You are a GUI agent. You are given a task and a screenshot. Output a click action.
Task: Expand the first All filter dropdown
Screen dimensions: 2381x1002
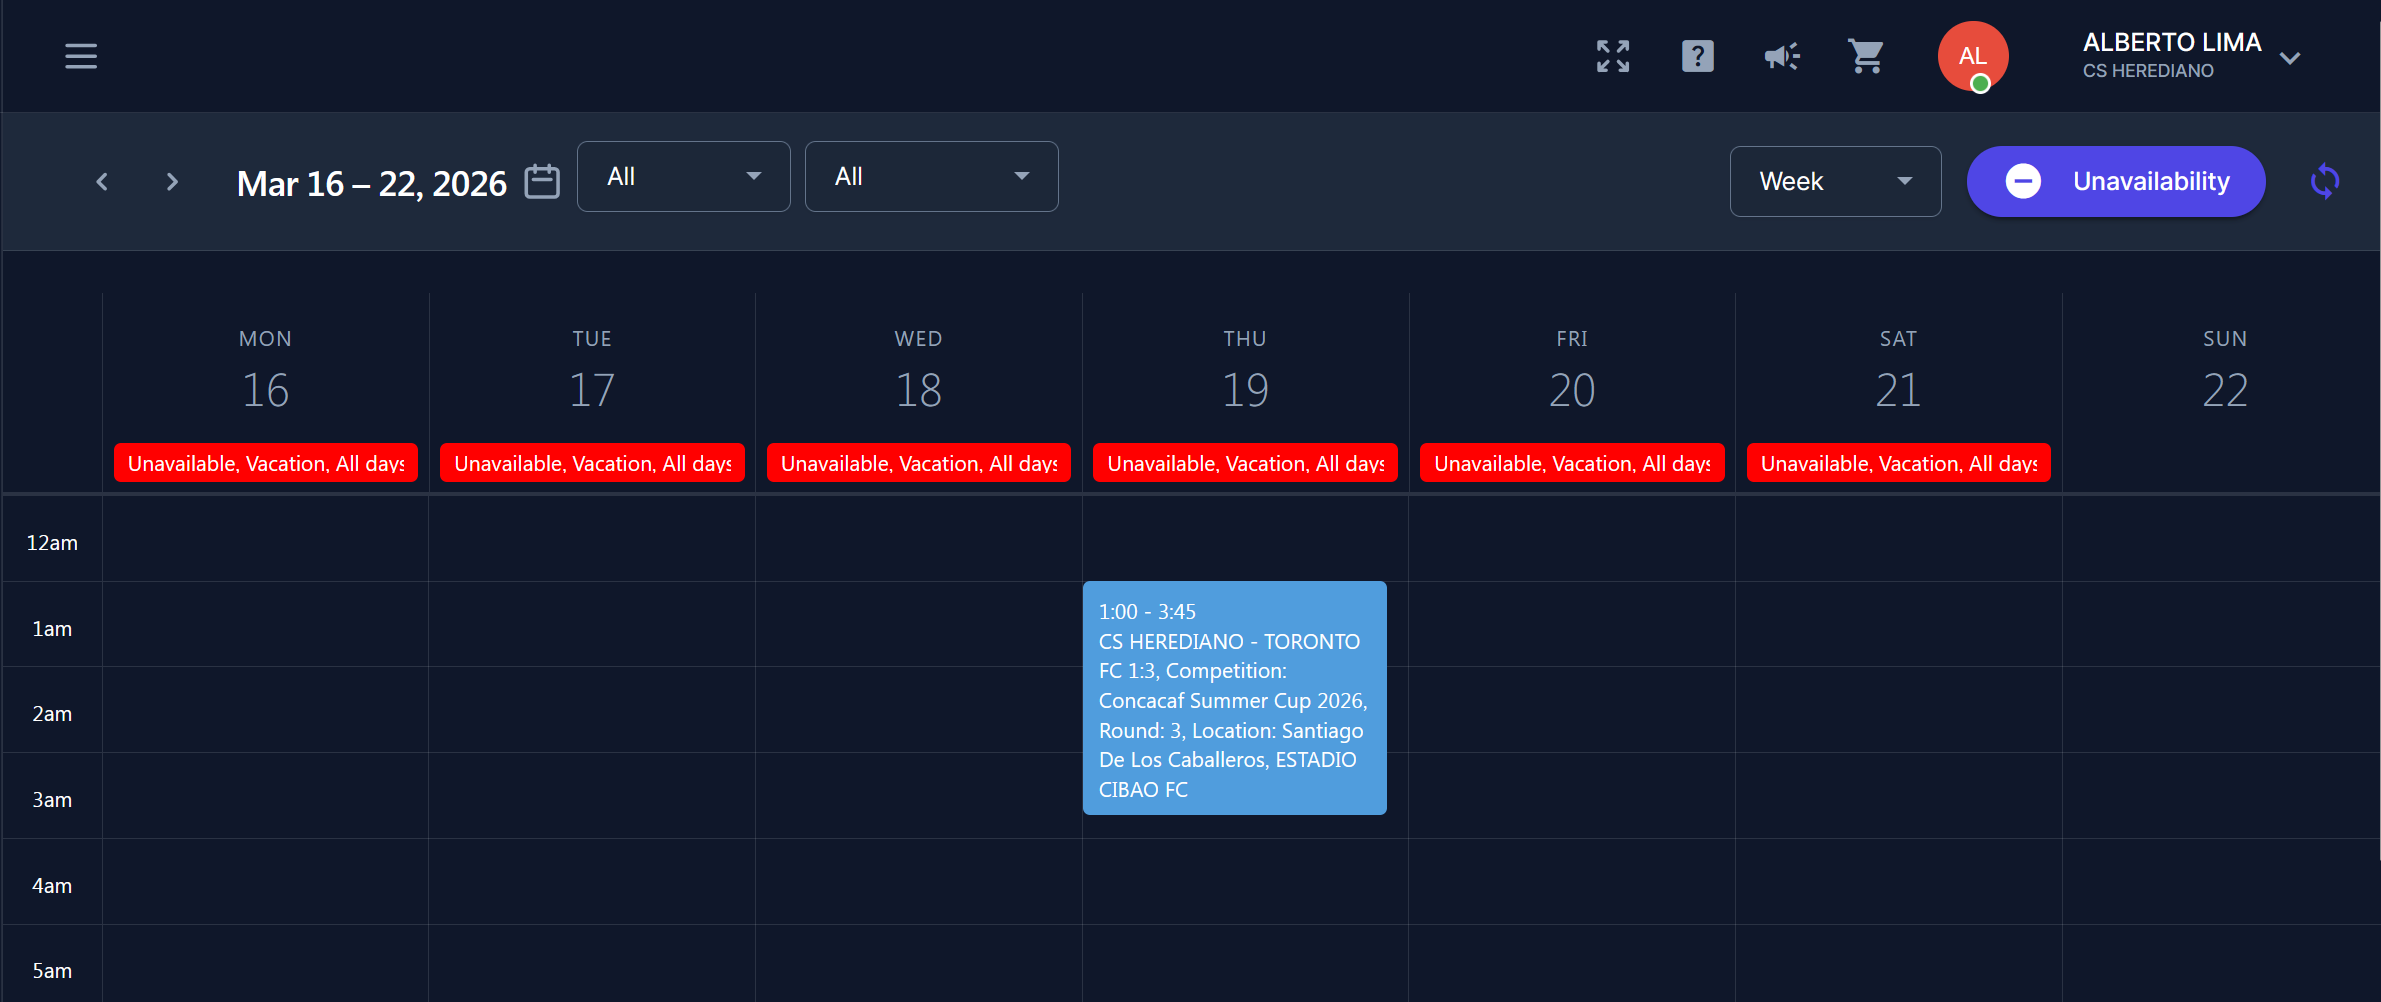coord(683,177)
